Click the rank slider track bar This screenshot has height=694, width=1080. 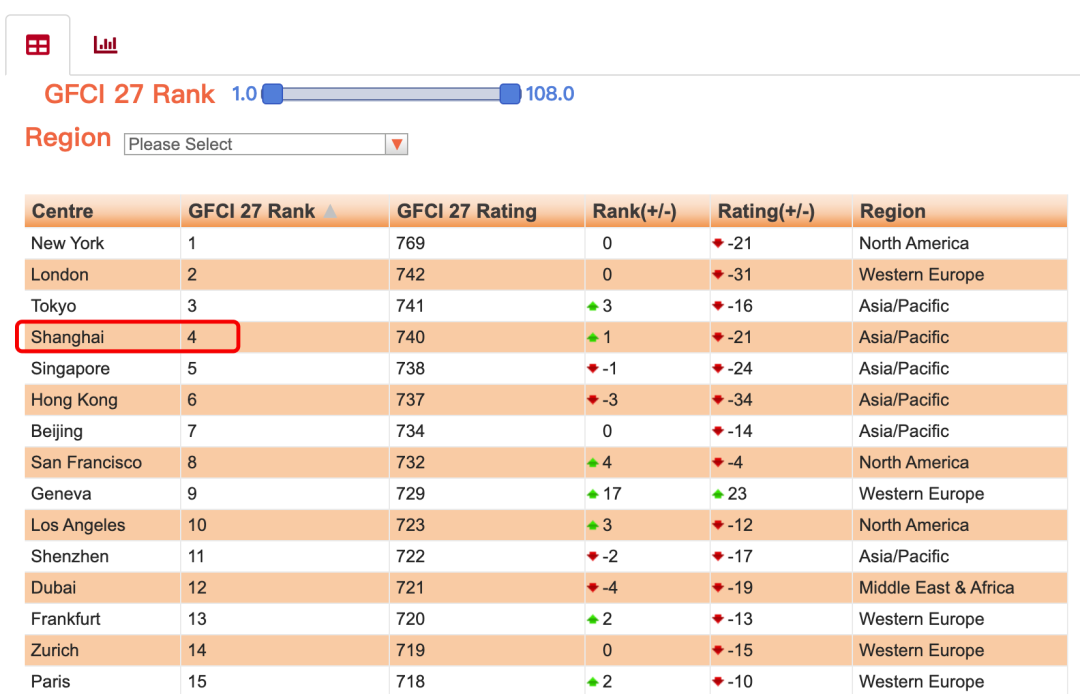(391, 94)
